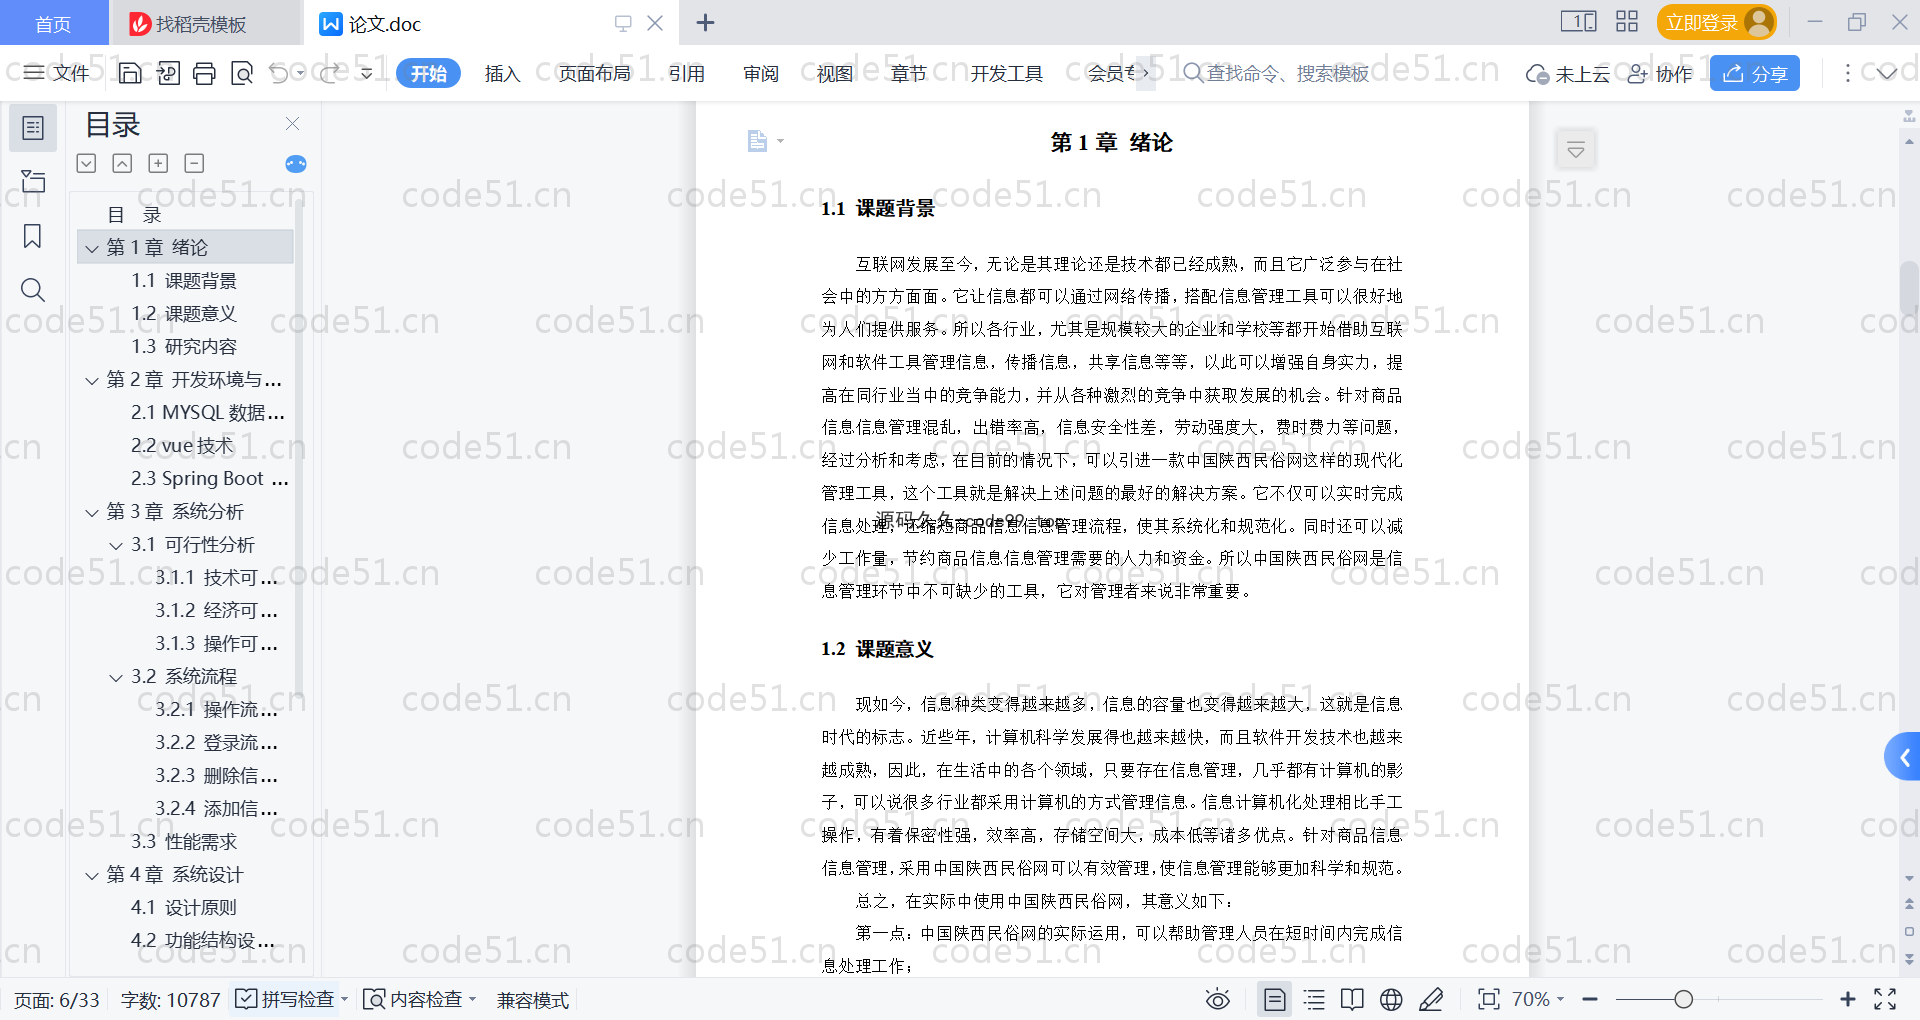Open print preview icon

click(242, 73)
